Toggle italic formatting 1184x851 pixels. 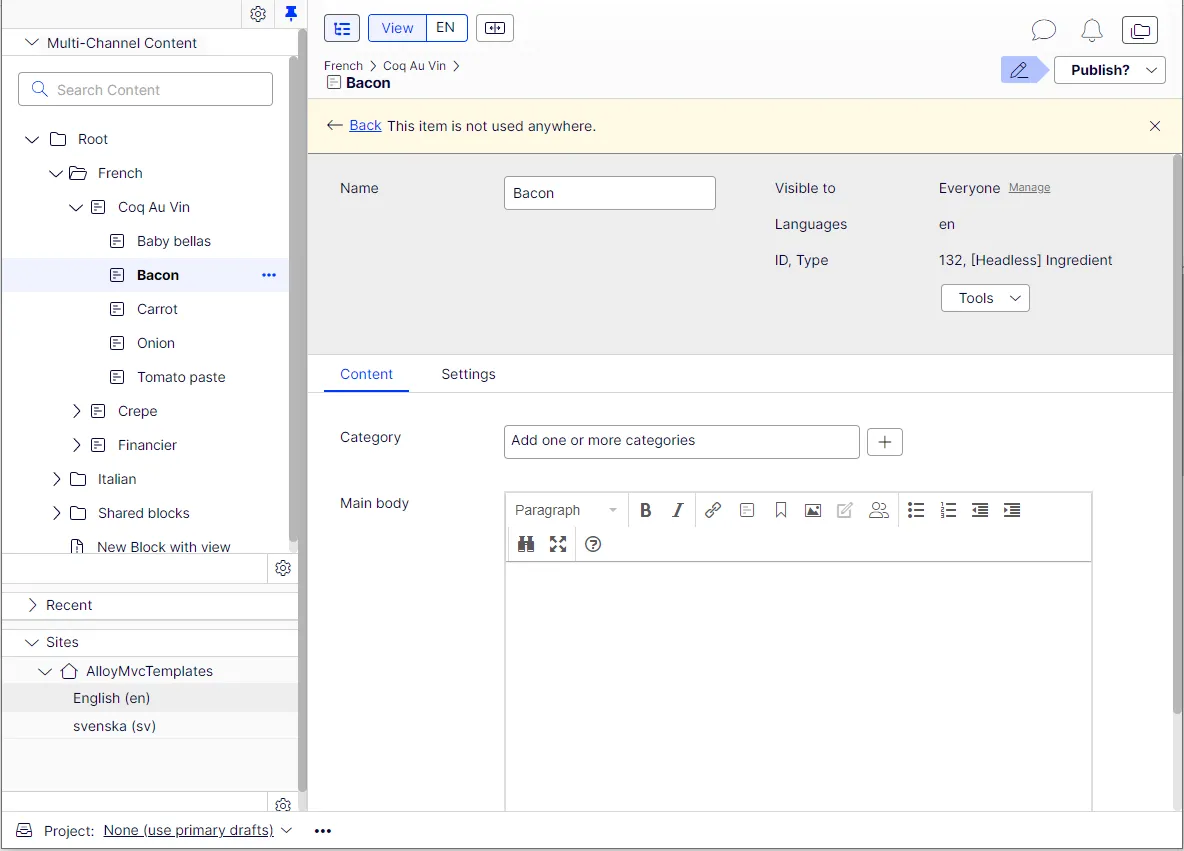pyautogui.click(x=677, y=510)
